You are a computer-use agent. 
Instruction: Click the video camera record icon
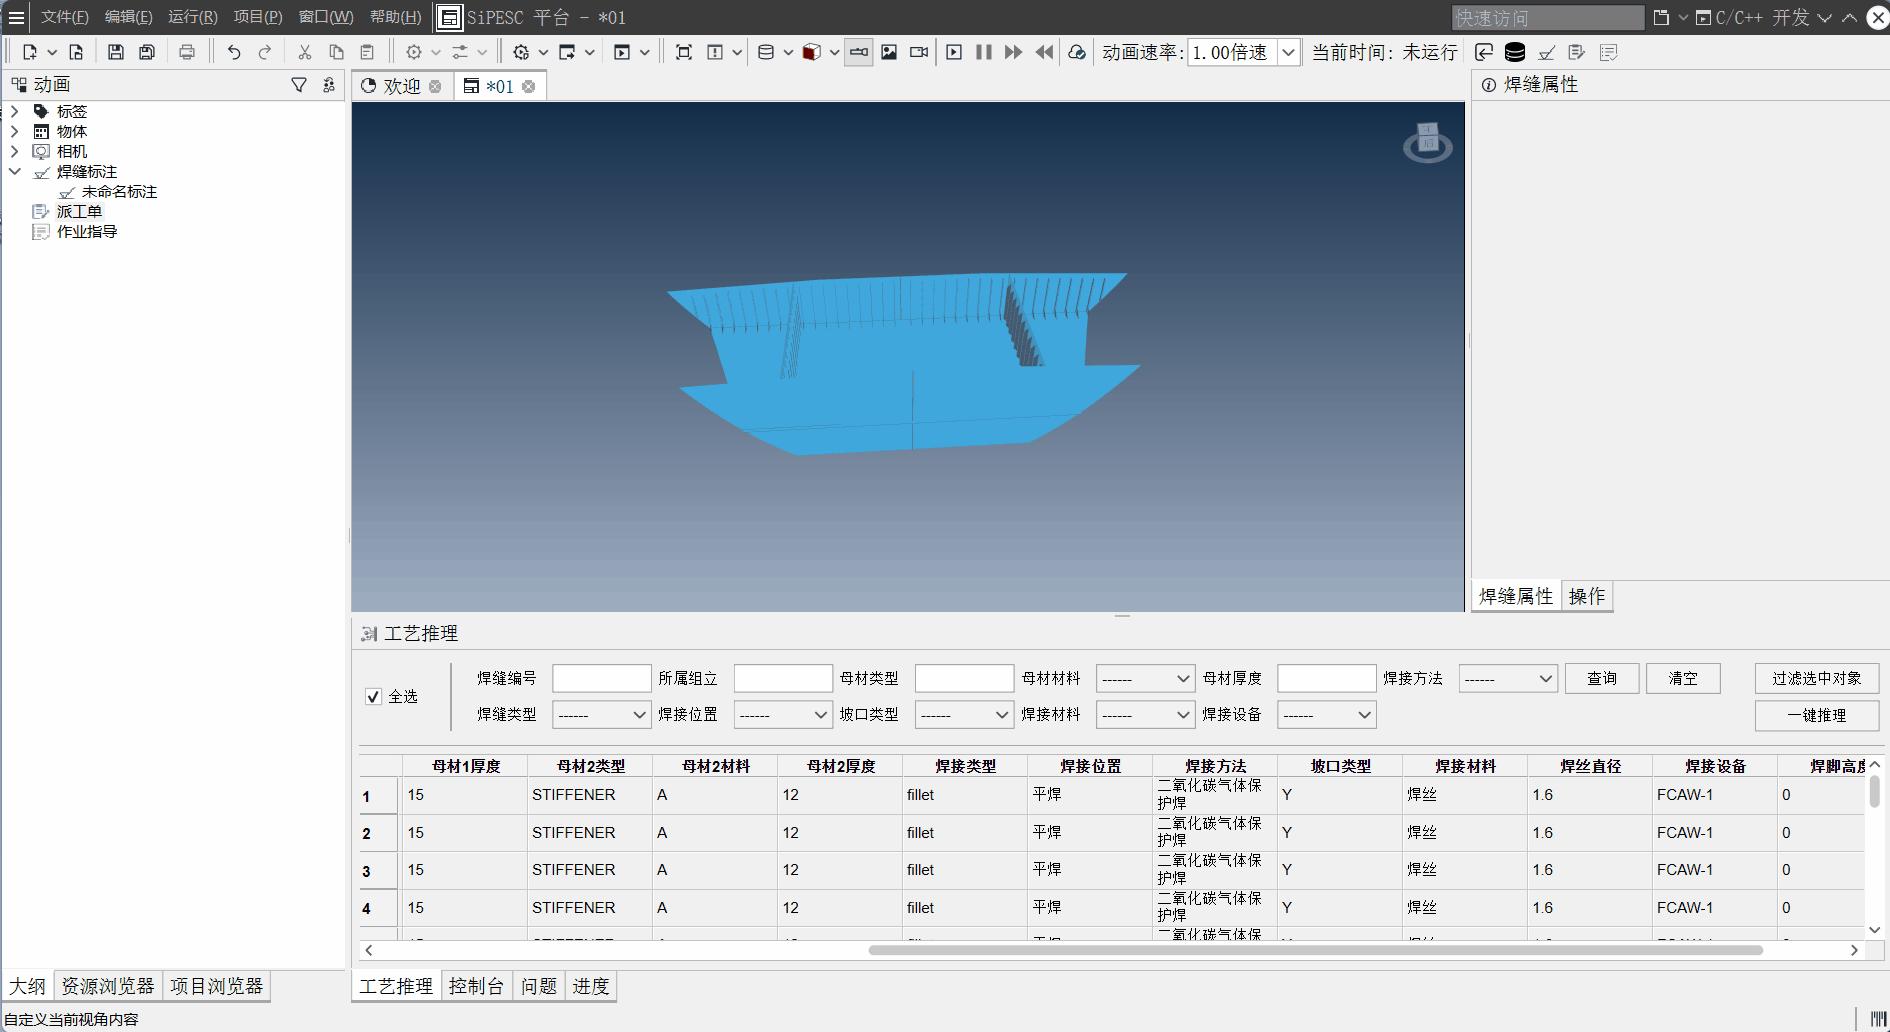pyautogui.click(x=919, y=52)
